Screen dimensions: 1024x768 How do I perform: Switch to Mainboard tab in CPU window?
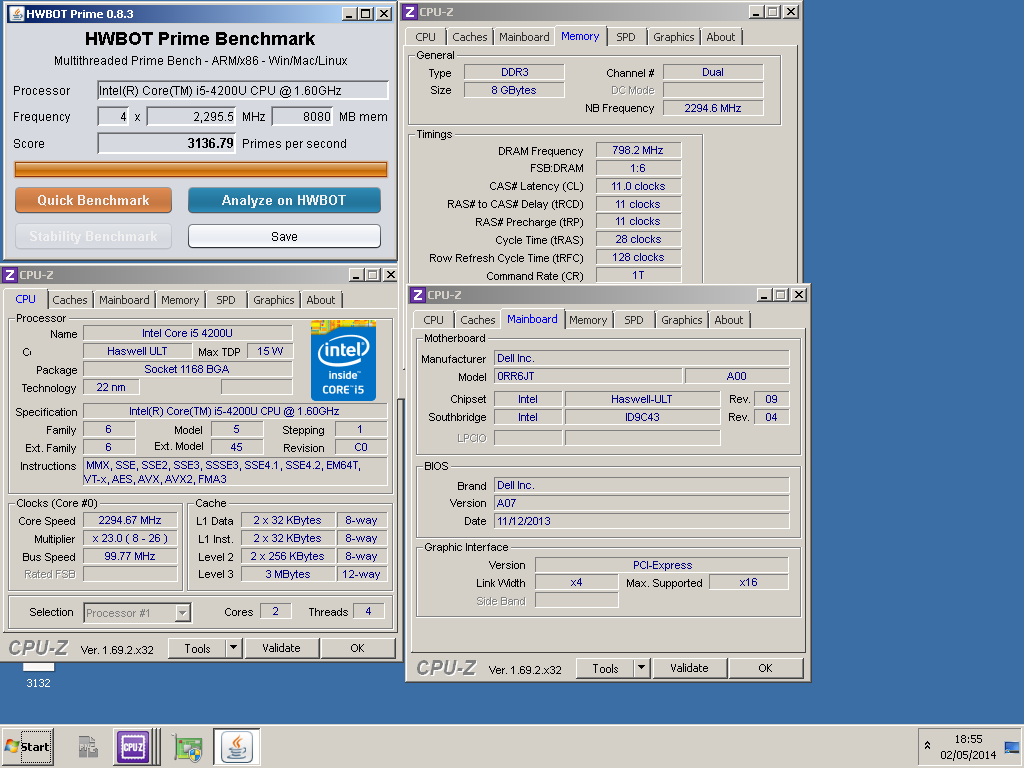124,300
